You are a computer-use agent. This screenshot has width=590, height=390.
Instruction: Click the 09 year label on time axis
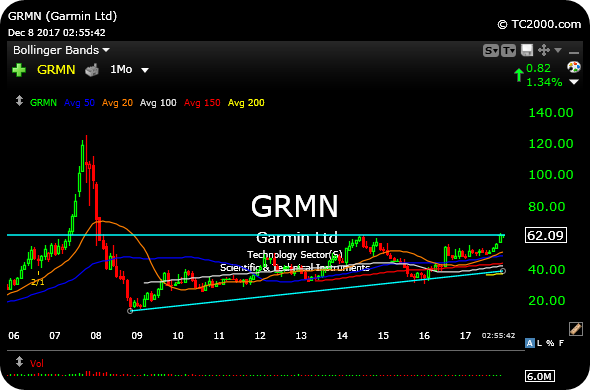click(x=137, y=335)
